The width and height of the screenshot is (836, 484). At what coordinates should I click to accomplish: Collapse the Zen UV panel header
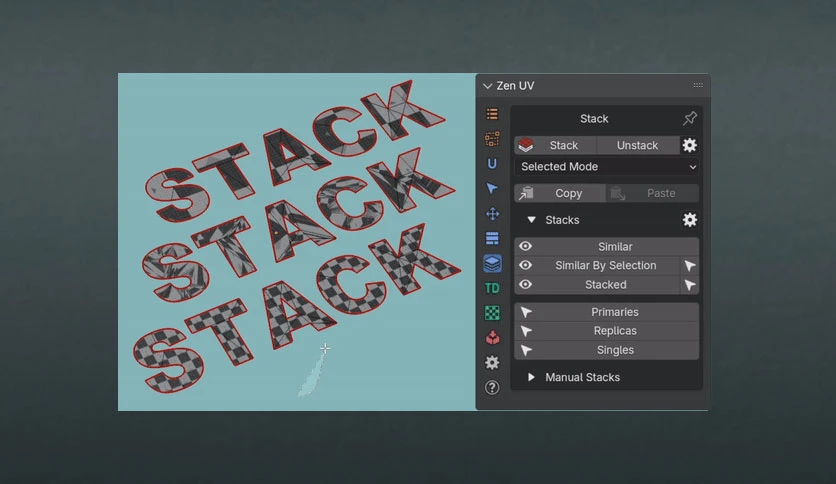[x=487, y=86]
